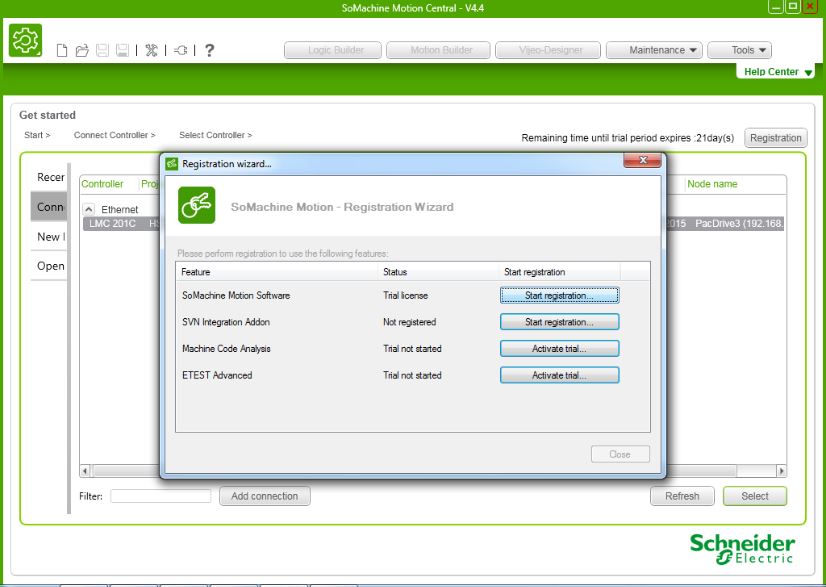Start registration for SoMachine Motion Software
This screenshot has width=826, height=587.
(x=559, y=296)
